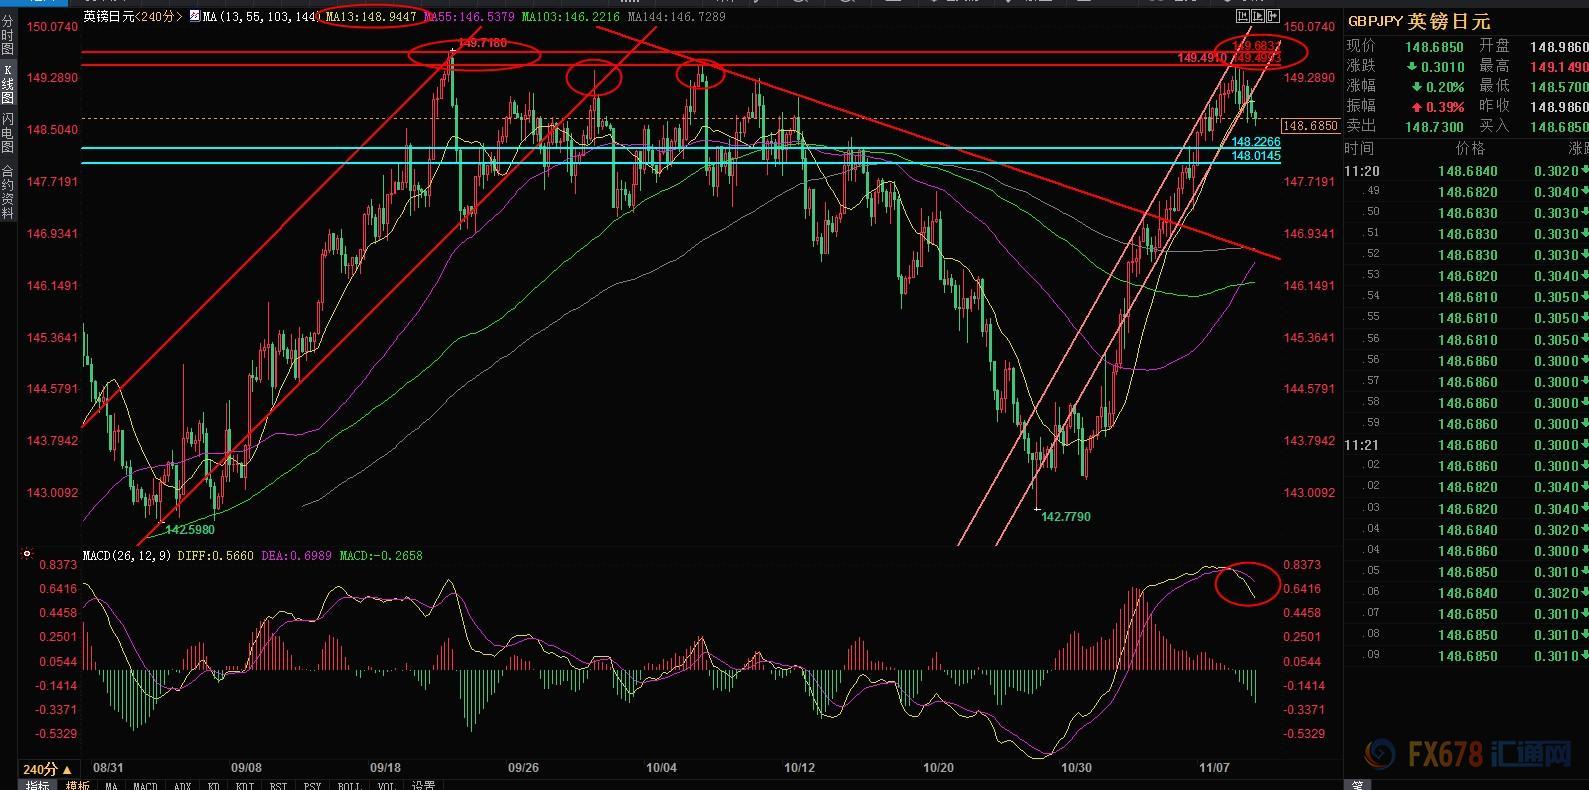Open the 分时图 sidebar tab
Screen dimensions: 1589x790
(x=8, y=35)
